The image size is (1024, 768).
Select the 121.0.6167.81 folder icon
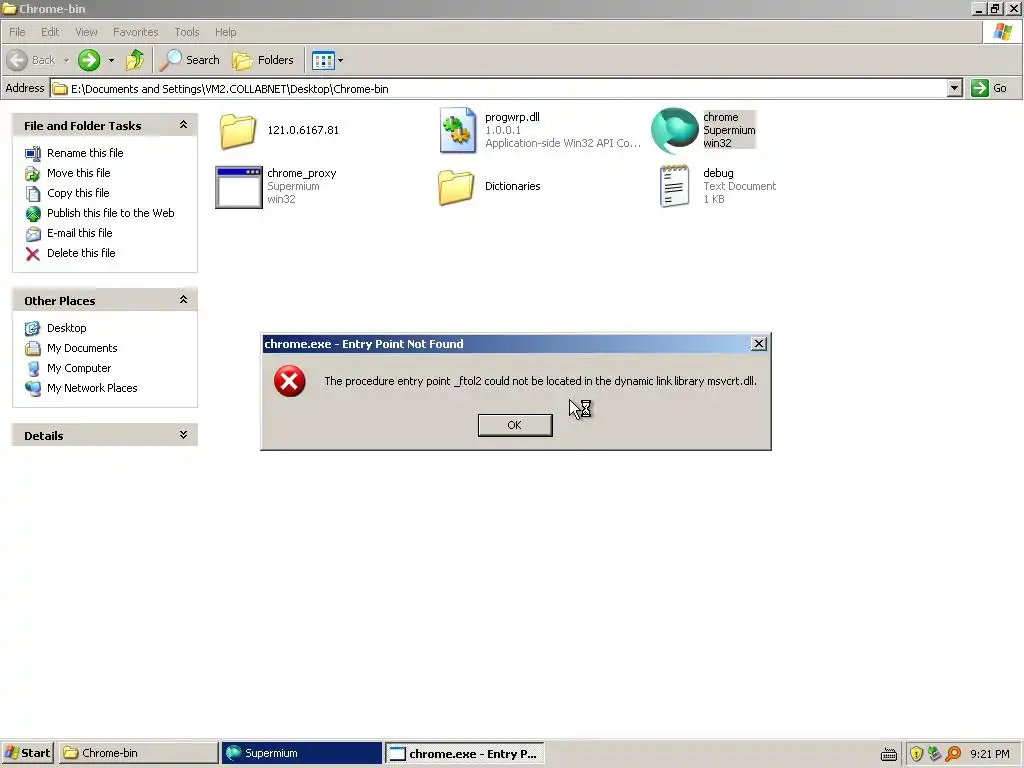pos(238,131)
